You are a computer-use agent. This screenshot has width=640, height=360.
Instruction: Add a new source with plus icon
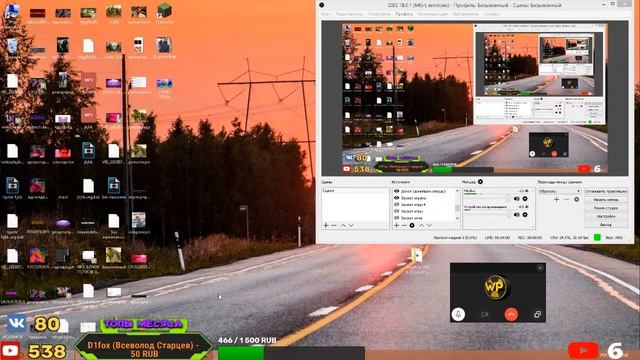396,225
